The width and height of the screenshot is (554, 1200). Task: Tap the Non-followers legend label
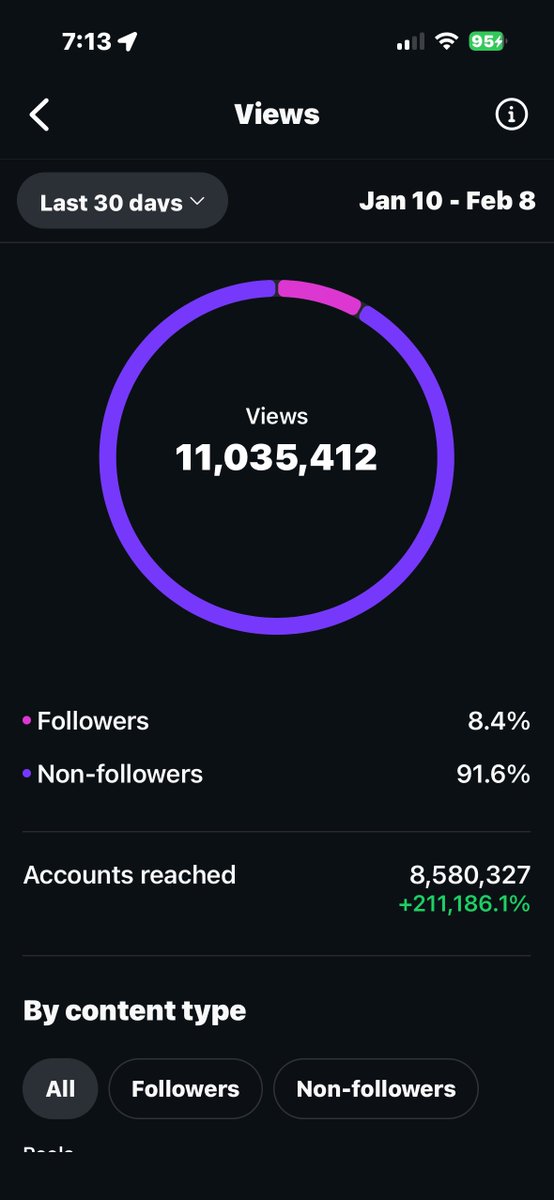coord(120,774)
